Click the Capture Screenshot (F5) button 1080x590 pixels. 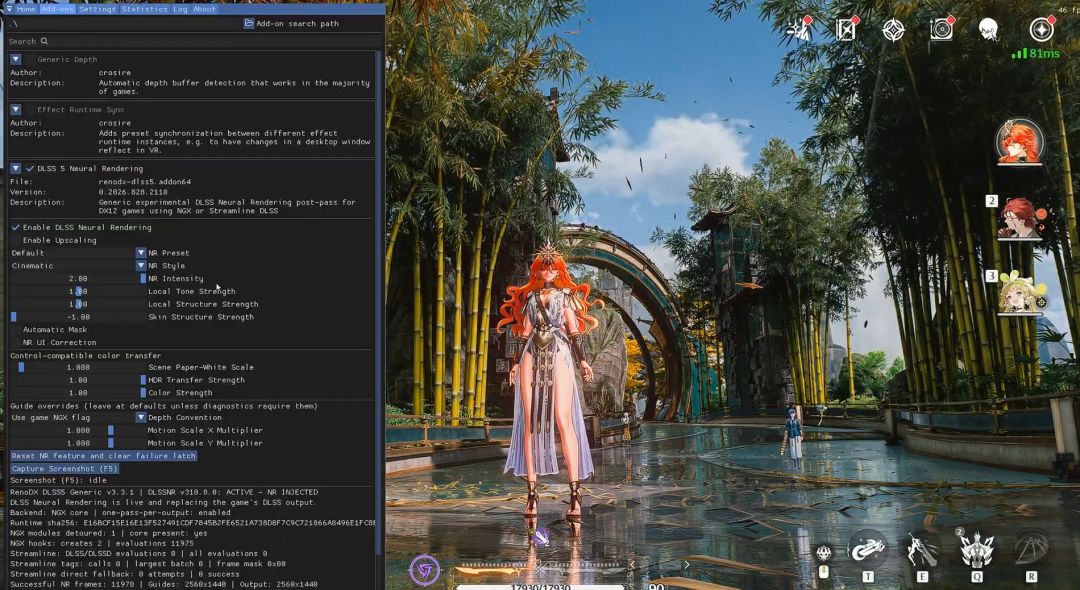65,469
